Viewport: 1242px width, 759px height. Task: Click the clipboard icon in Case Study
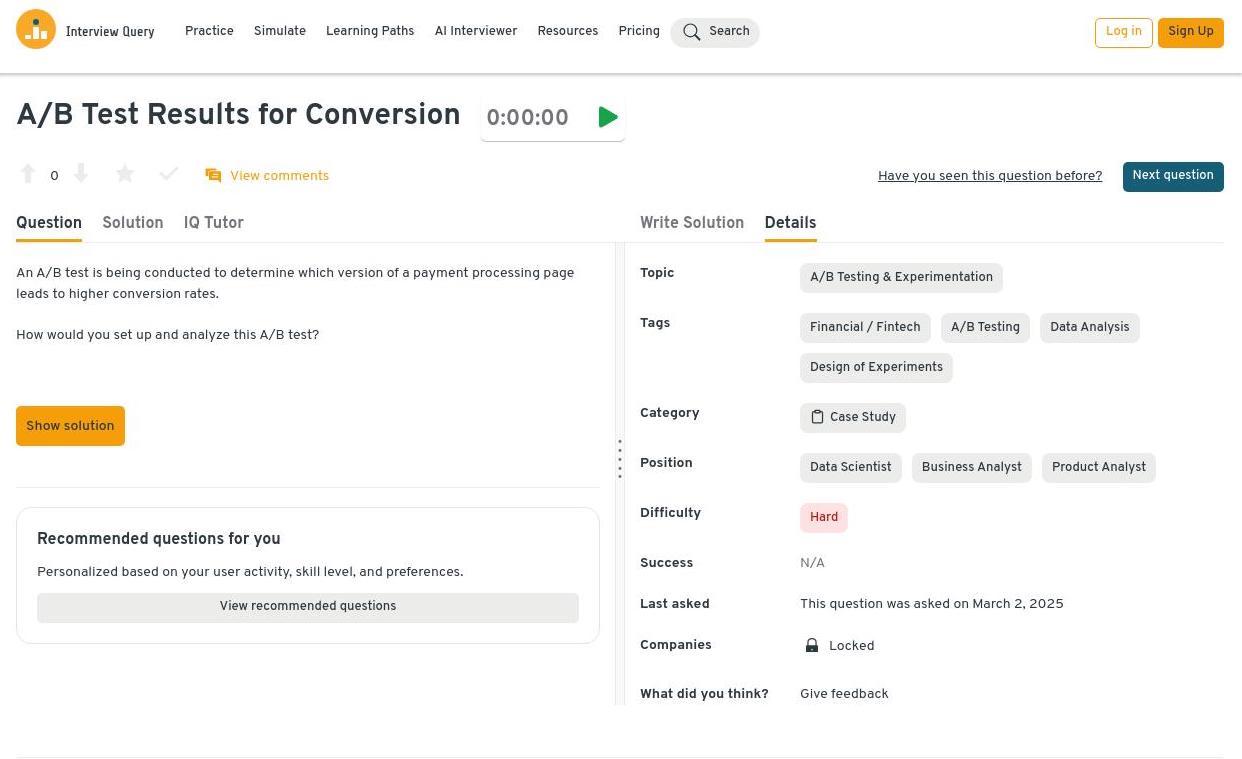817,417
